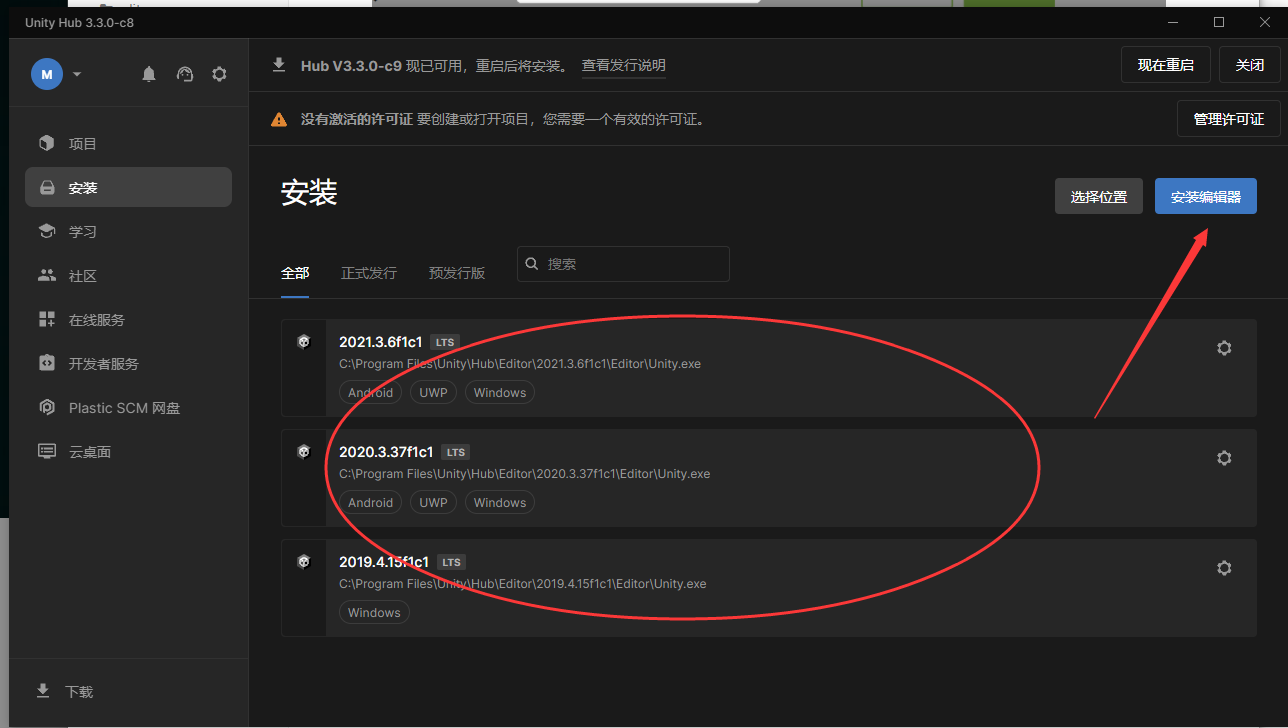Click the support headset icon
1288x728 pixels.
click(184, 74)
